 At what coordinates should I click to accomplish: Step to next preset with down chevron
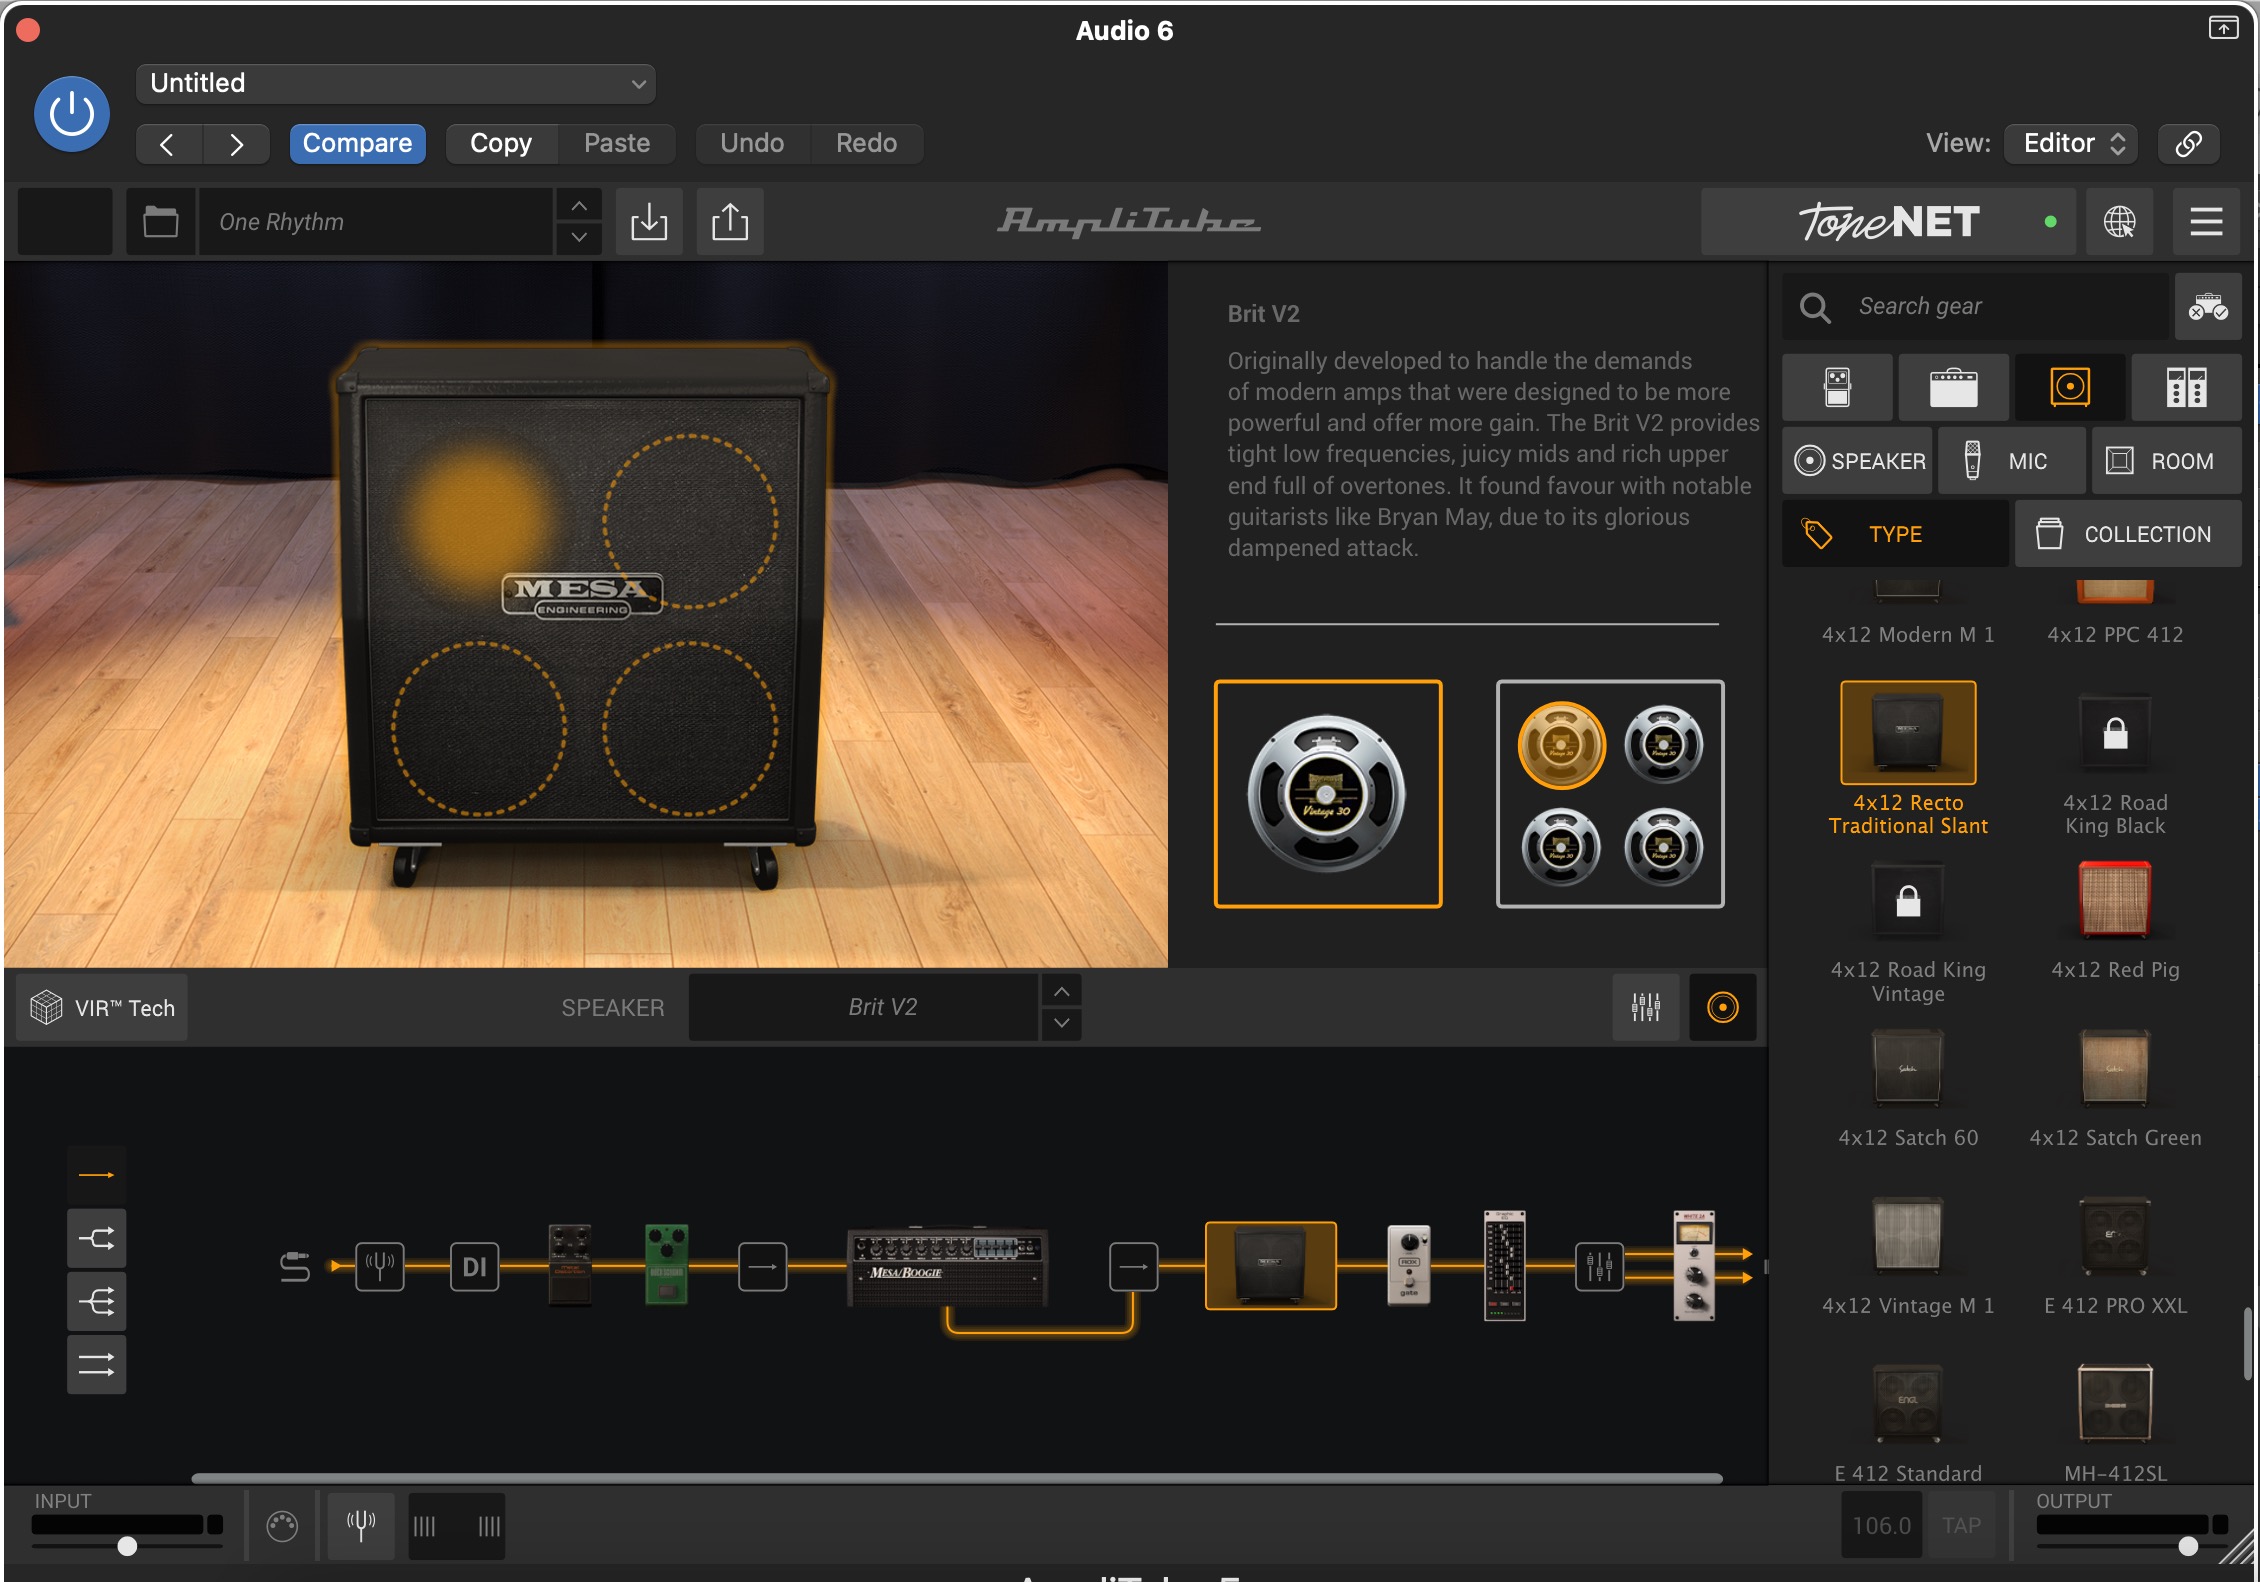(579, 238)
